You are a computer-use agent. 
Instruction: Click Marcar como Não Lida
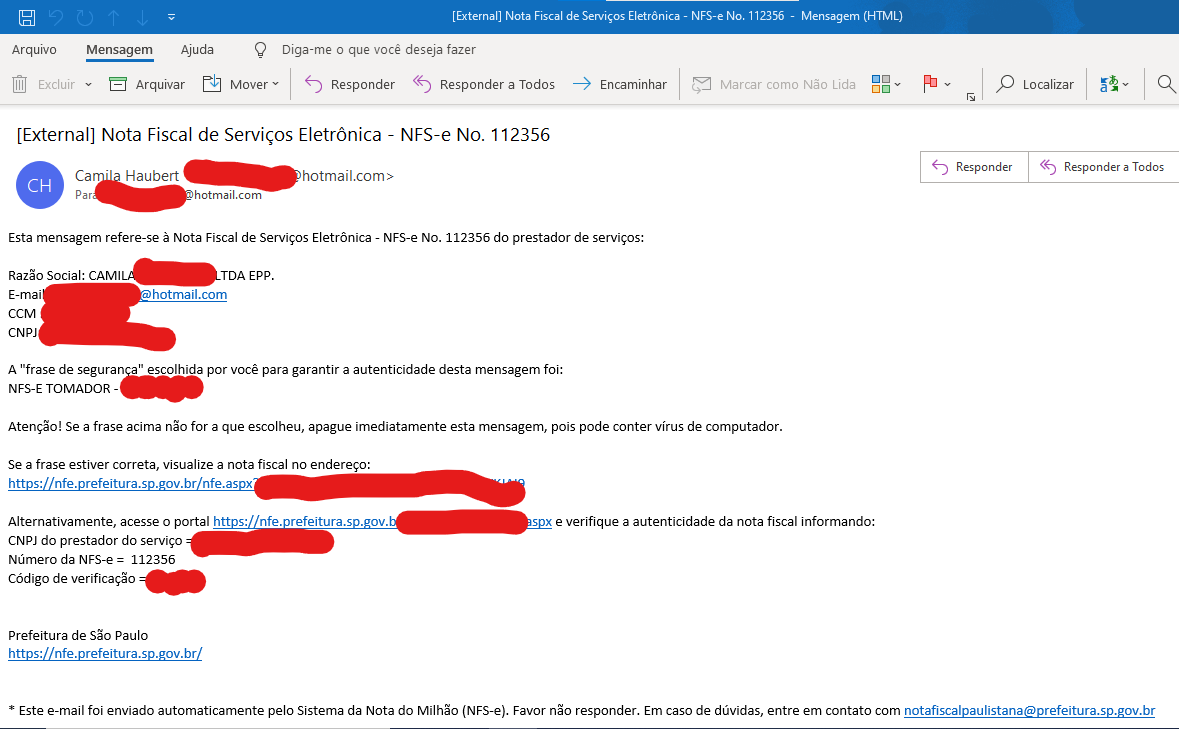click(774, 84)
